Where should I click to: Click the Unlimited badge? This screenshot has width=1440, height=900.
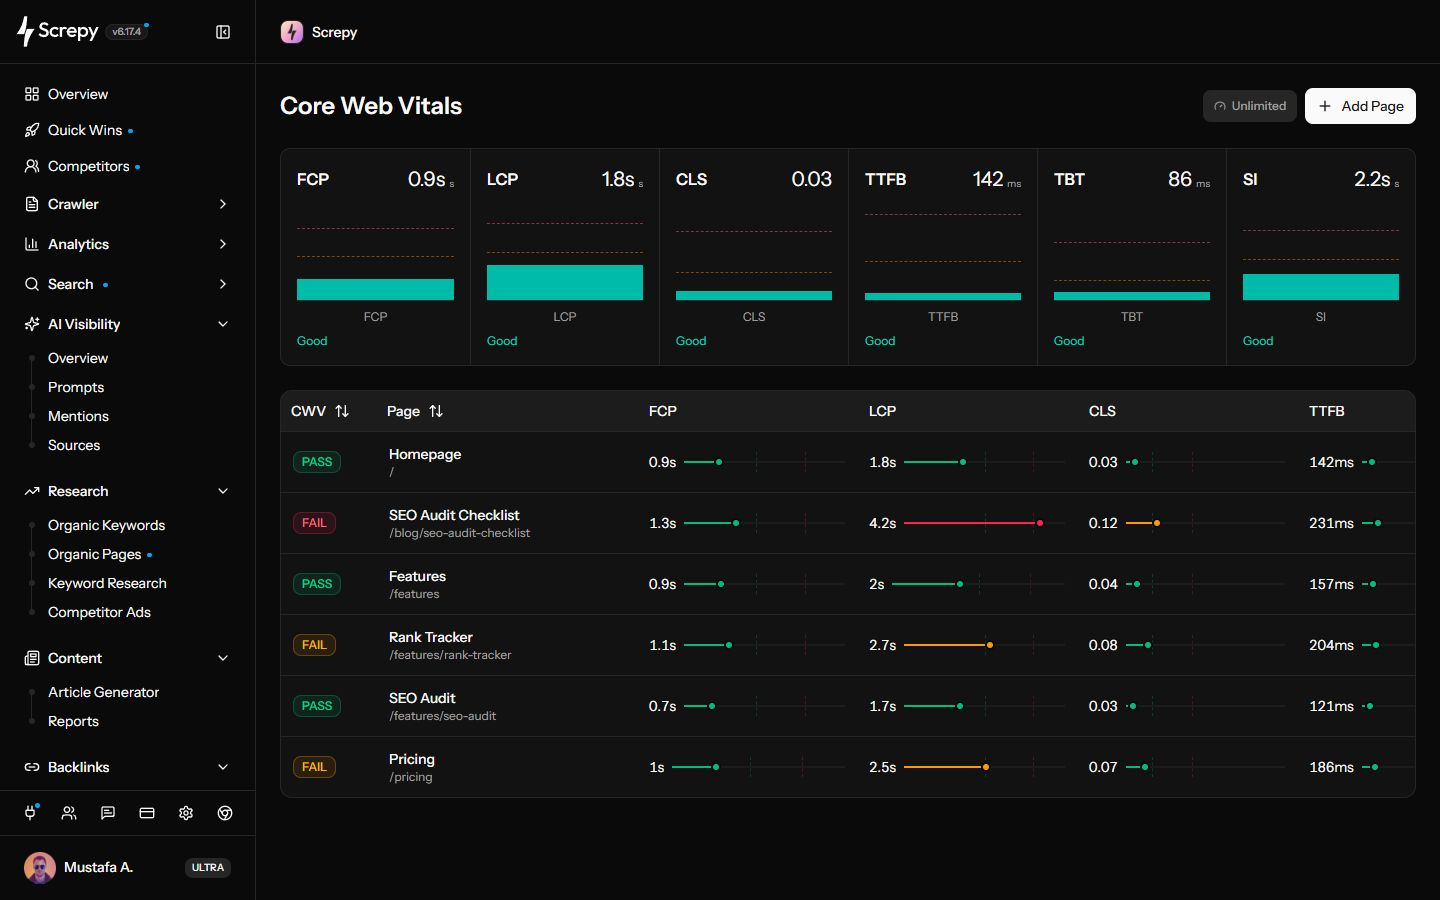pyautogui.click(x=1250, y=106)
